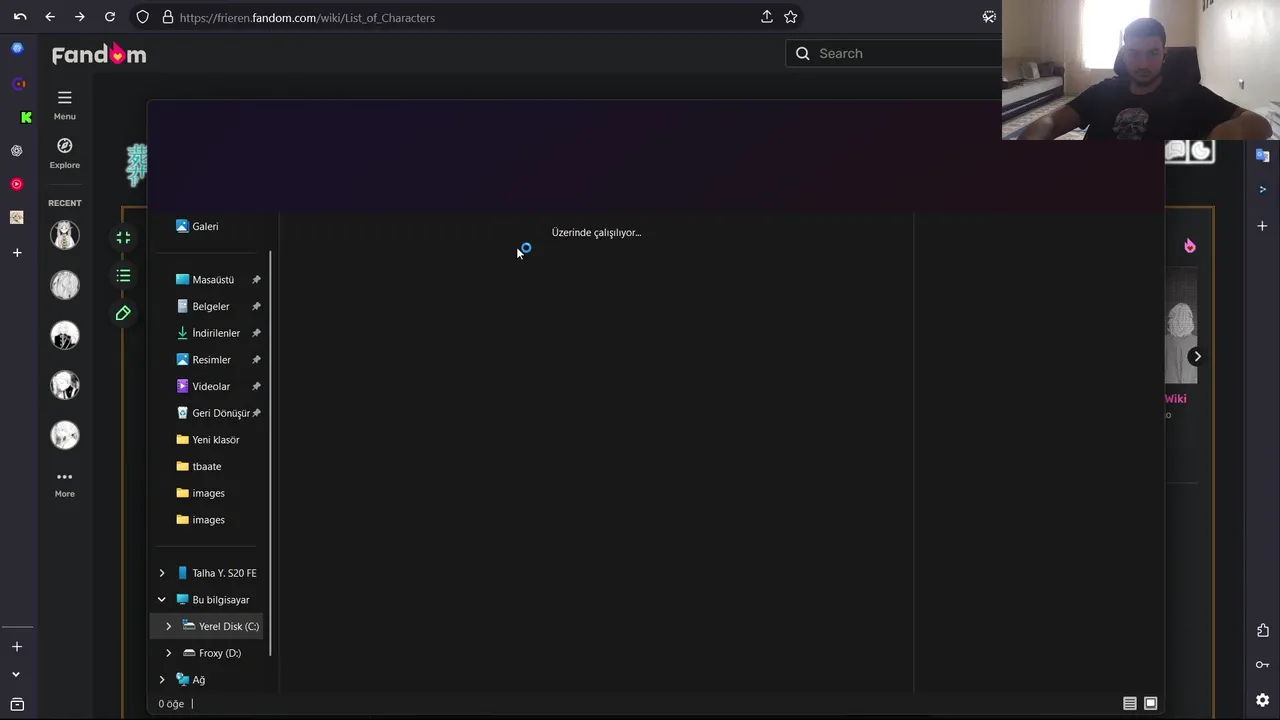The image size is (1280, 720).
Task: Open the shield tracking protection icon
Action: pyautogui.click(x=142, y=17)
